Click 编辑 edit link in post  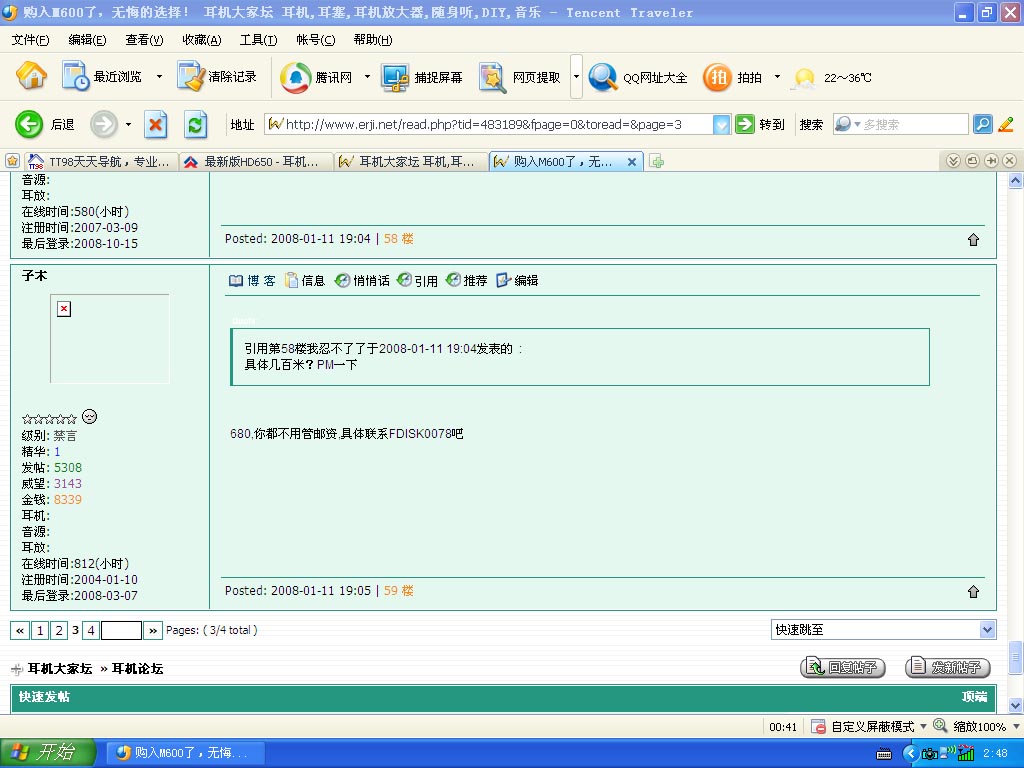517,281
